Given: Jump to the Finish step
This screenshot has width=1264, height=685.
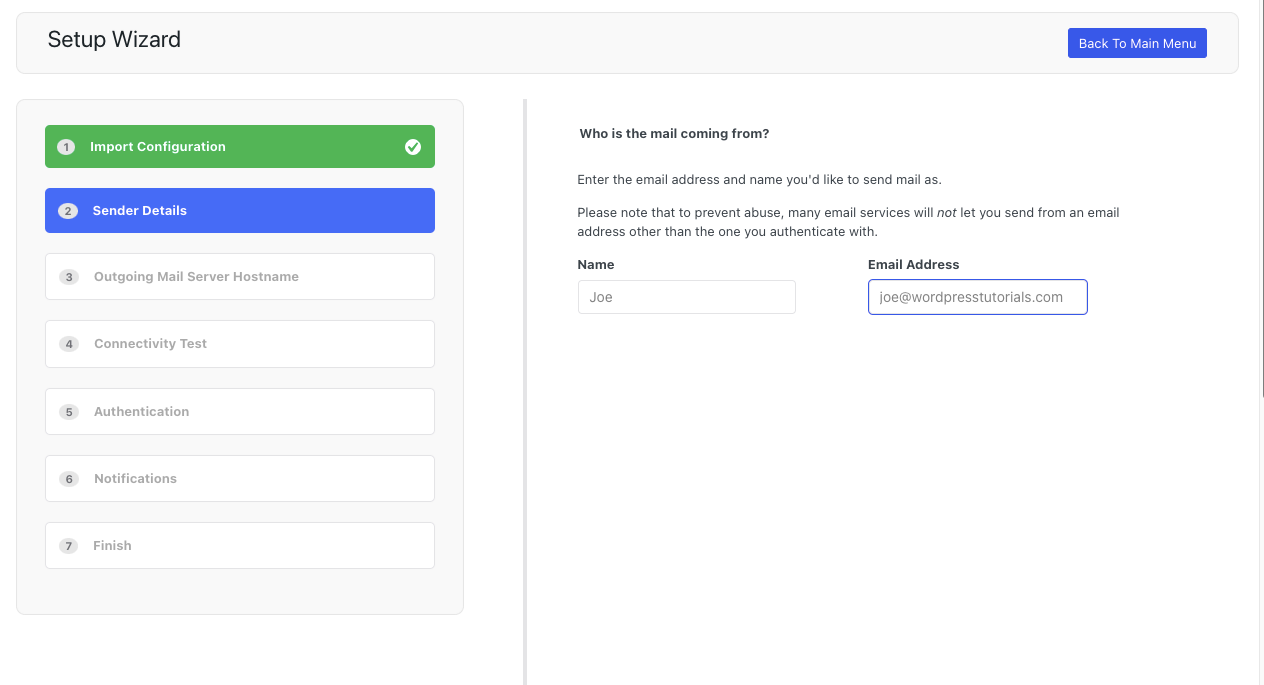Looking at the screenshot, I should click(x=239, y=545).
